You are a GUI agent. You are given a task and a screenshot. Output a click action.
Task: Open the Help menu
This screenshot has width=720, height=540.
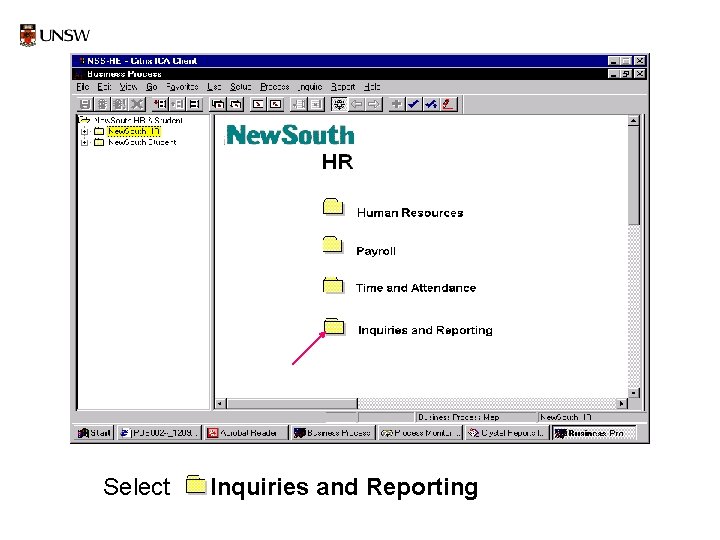[x=372, y=87]
